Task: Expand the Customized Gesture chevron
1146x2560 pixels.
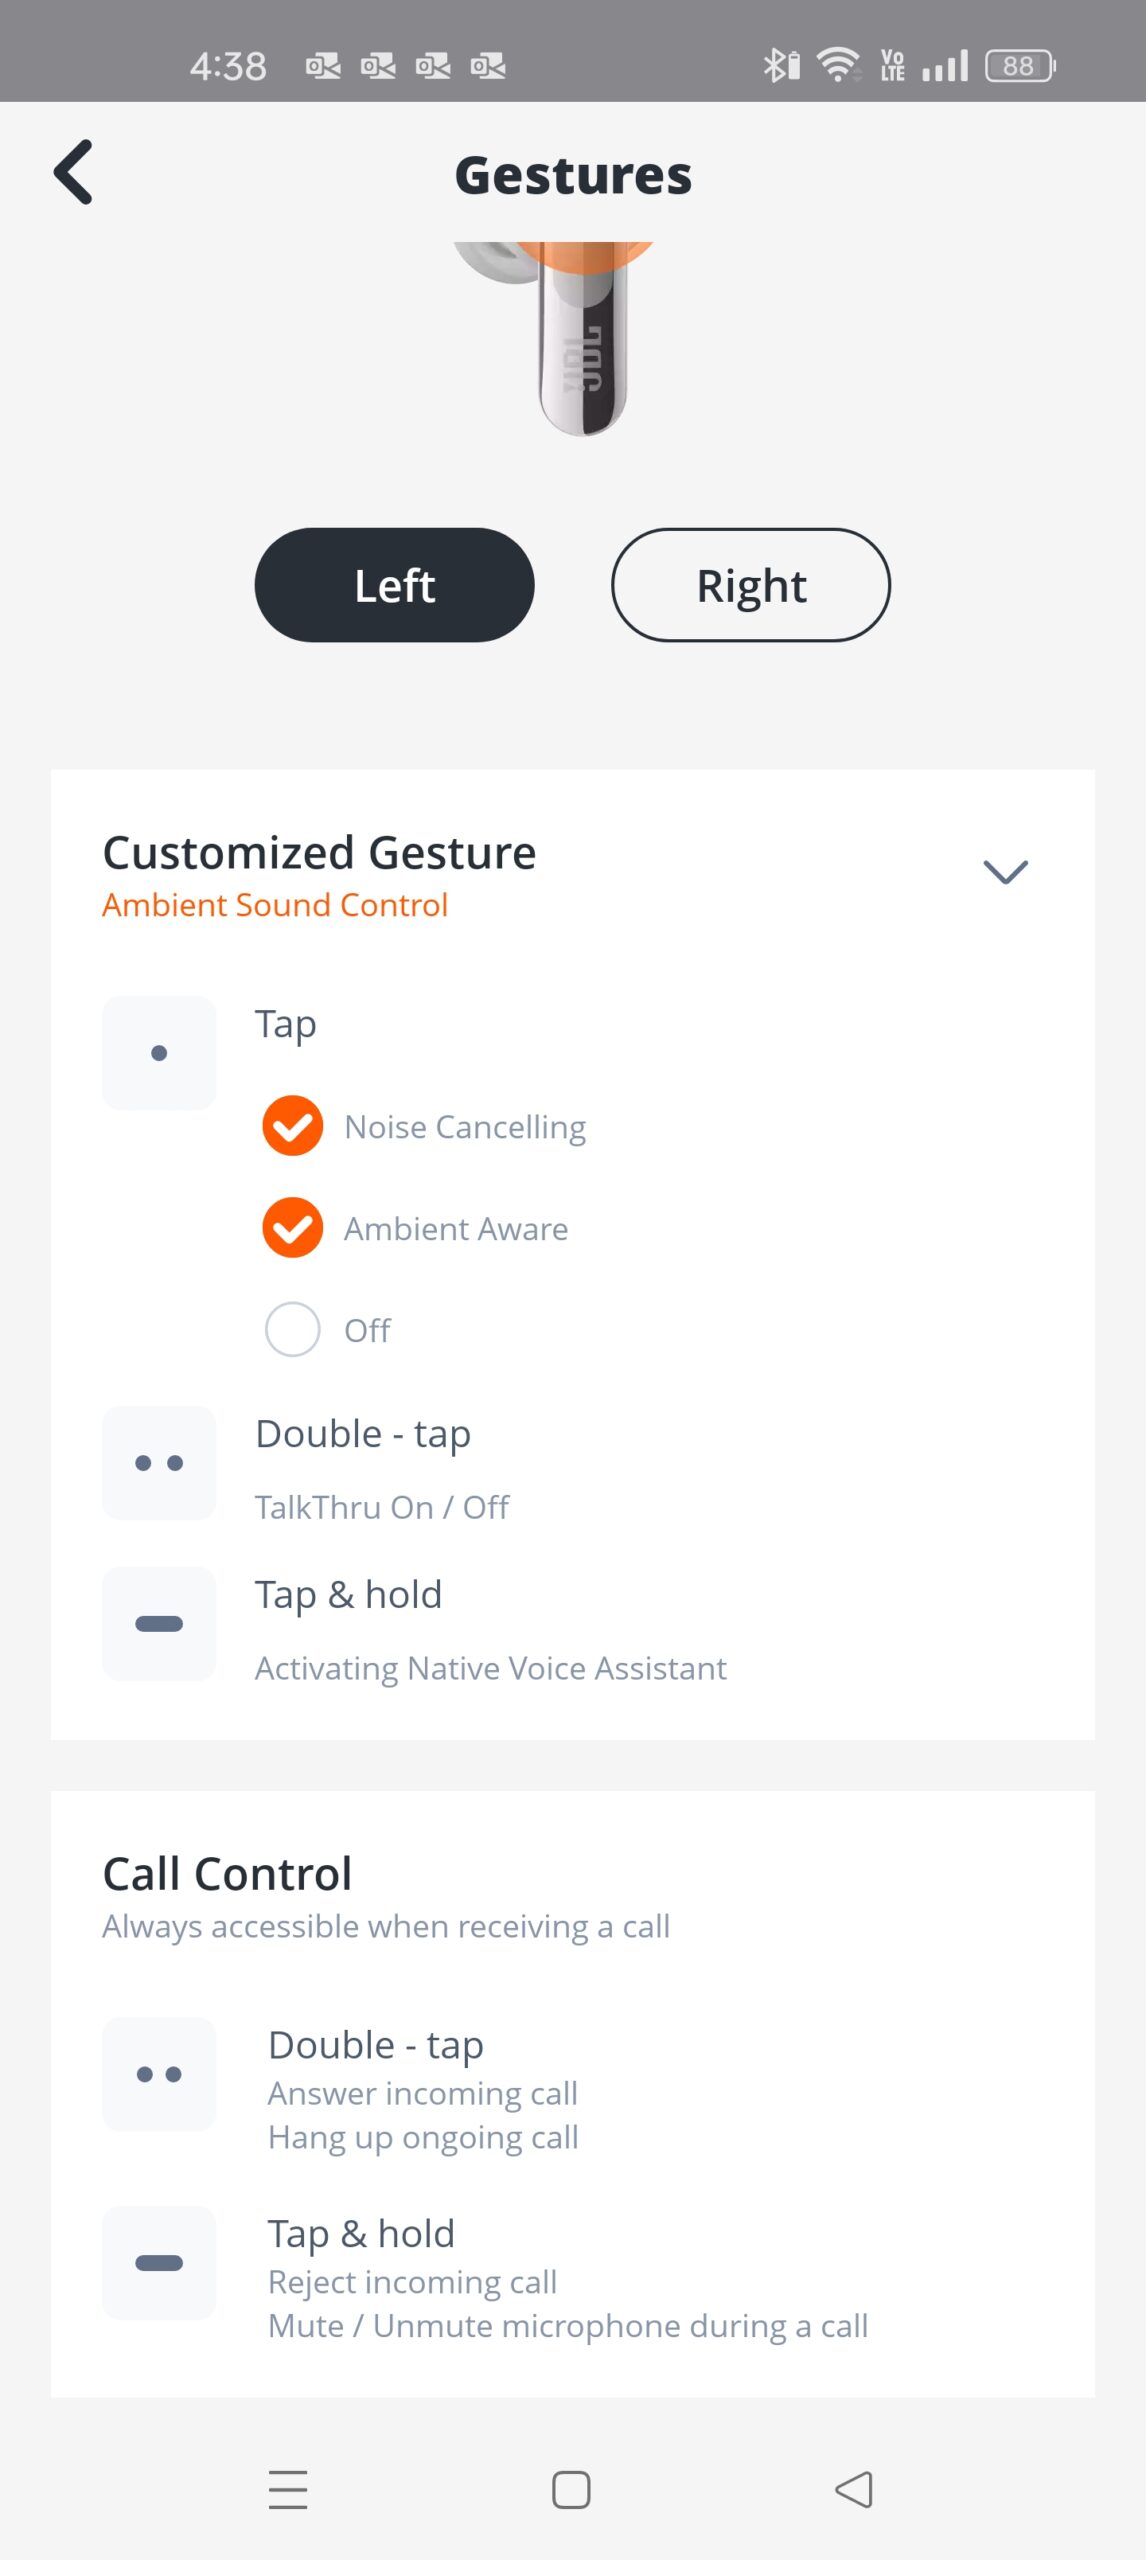Action: 1005,872
